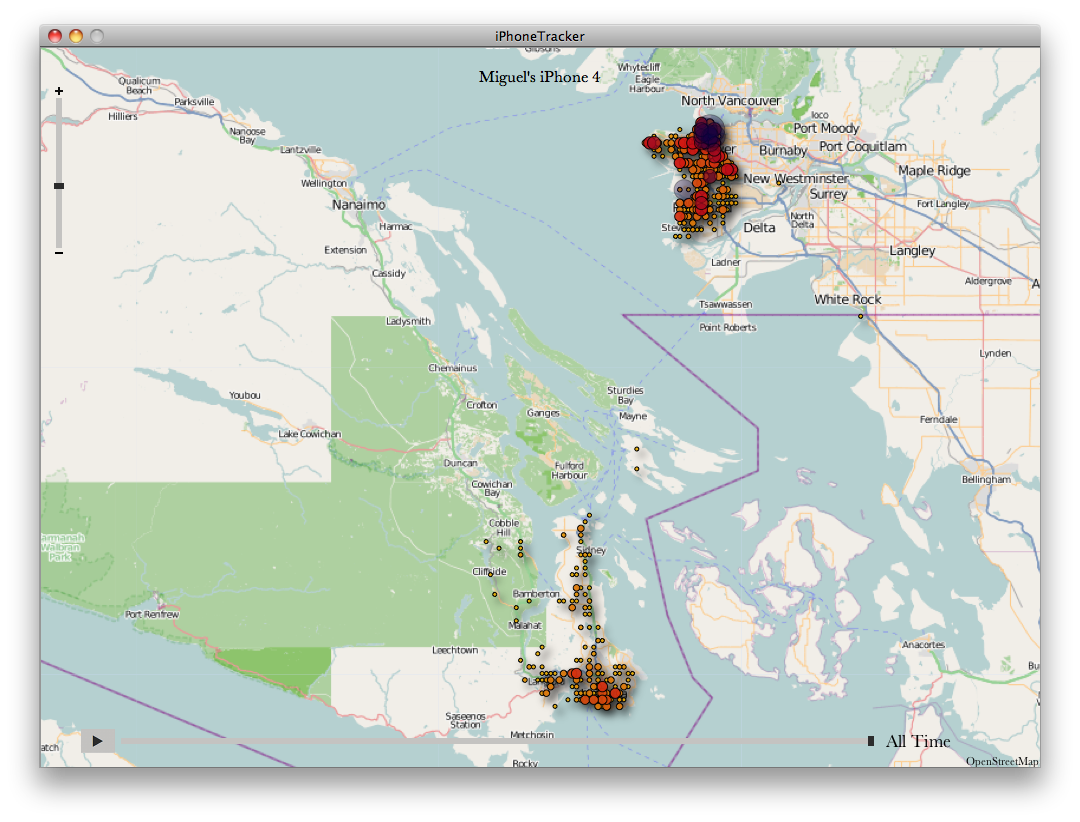Click the Tsawwassen map label
Image resolution: width=1080 pixels, height=822 pixels.
pos(725,305)
